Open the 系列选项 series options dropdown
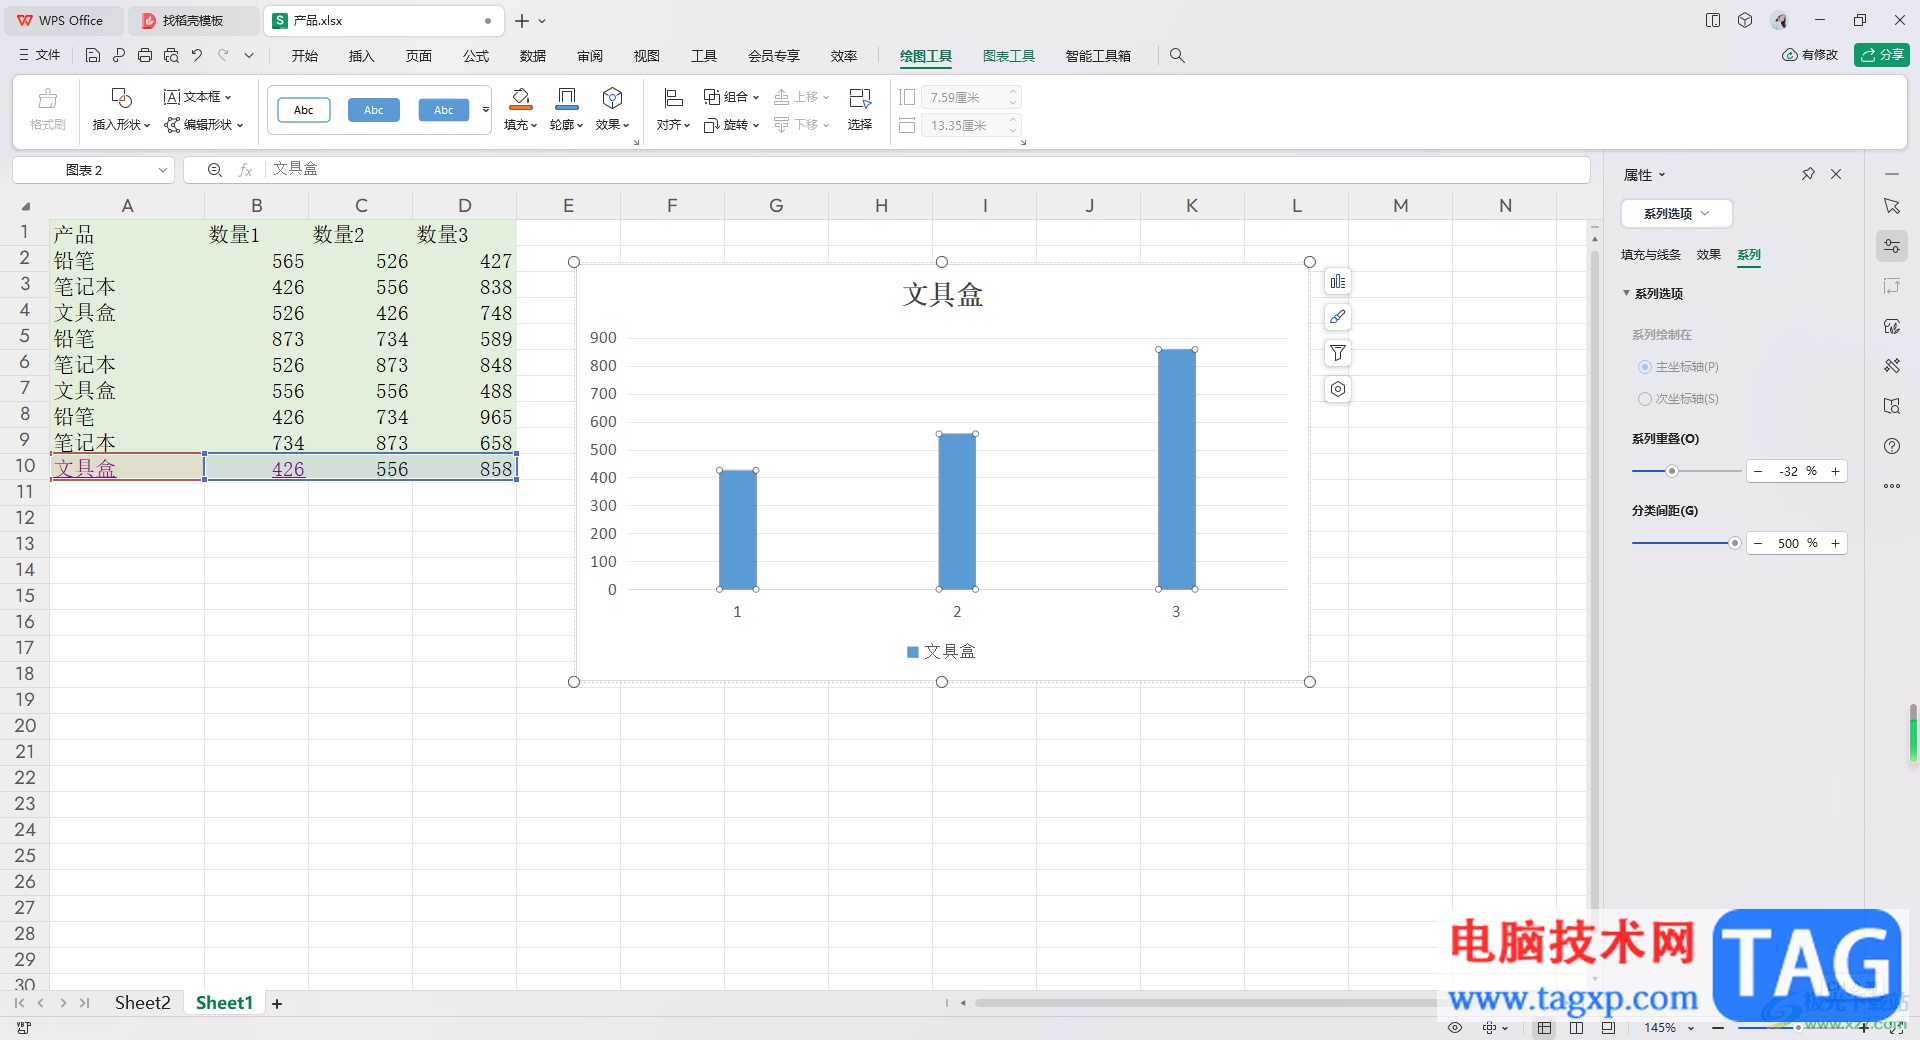This screenshot has height=1040, width=1920. point(1676,214)
